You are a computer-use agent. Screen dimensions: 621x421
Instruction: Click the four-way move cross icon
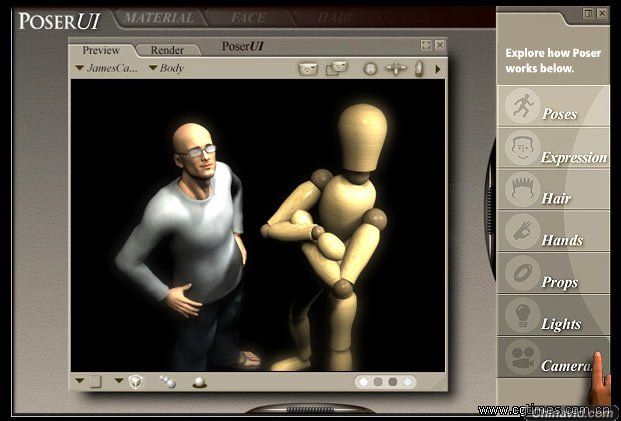tap(396, 69)
